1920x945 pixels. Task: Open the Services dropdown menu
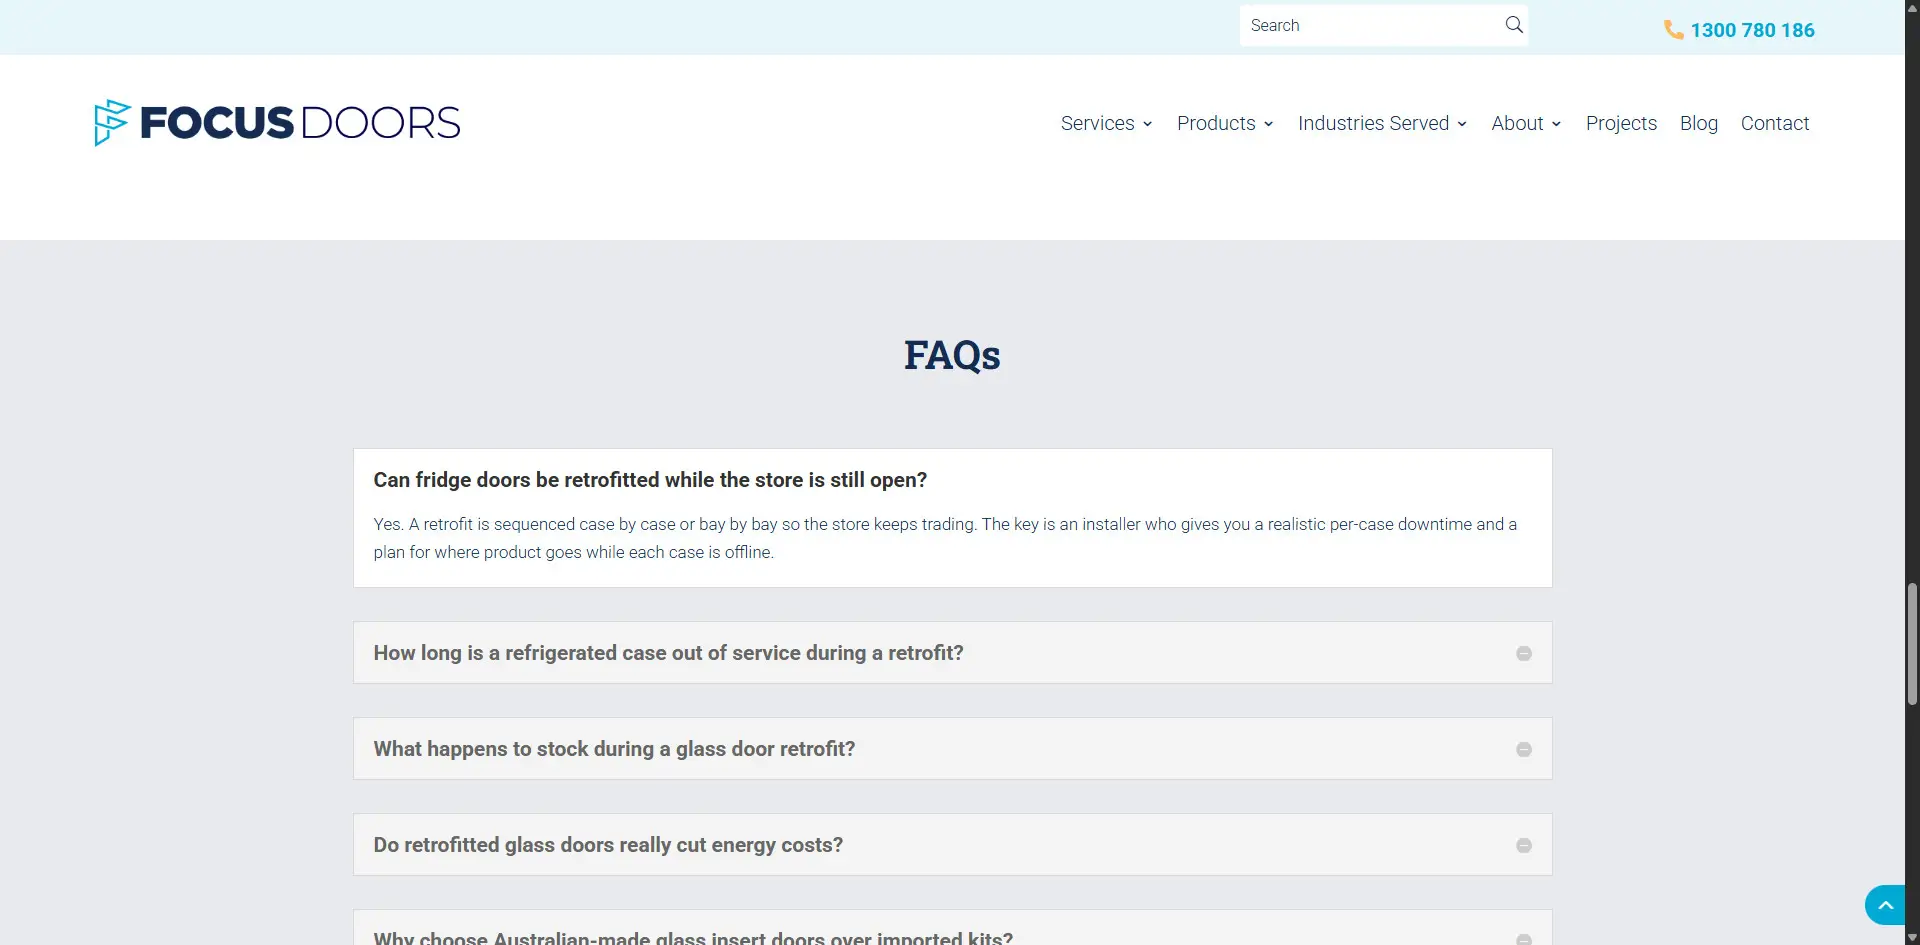[1107, 123]
